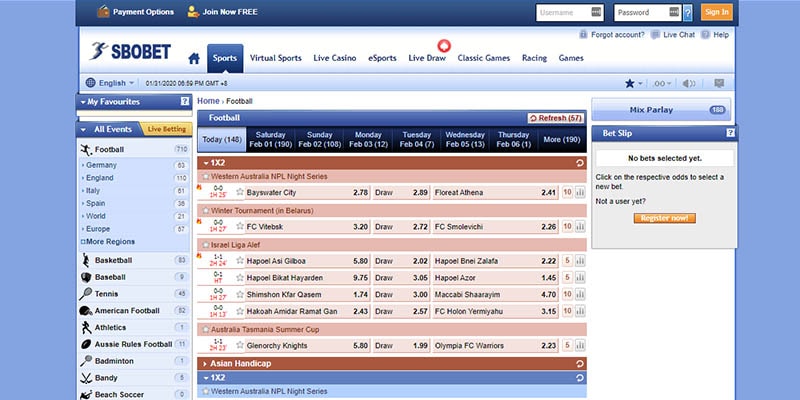Viewport: 800px width, 400px height.
Task: Favourite the Hakoah Amidar Ramat Gan star
Action: (x=240, y=311)
